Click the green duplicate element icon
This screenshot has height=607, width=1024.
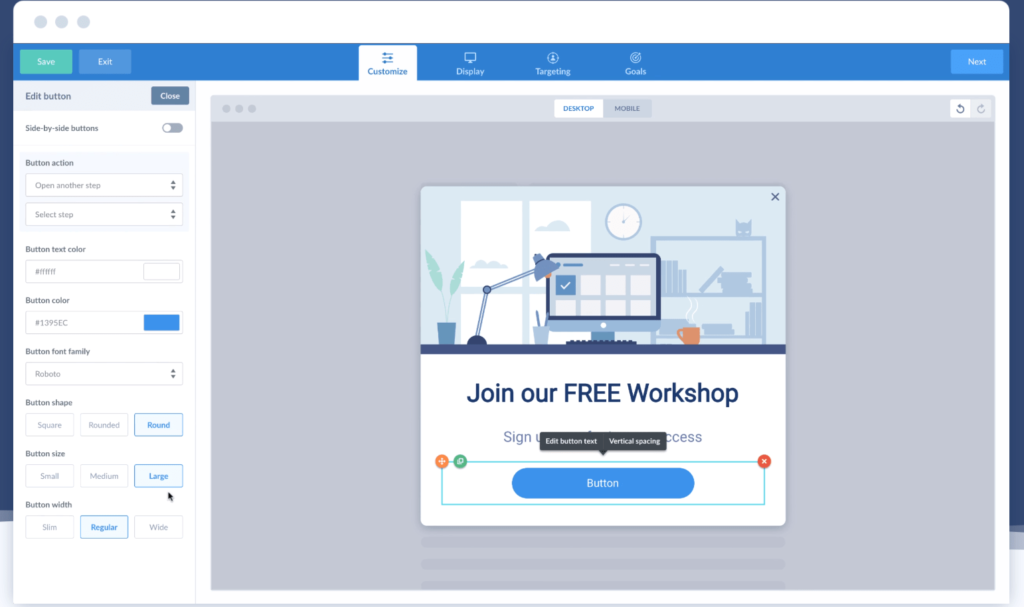[x=460, y=461]
